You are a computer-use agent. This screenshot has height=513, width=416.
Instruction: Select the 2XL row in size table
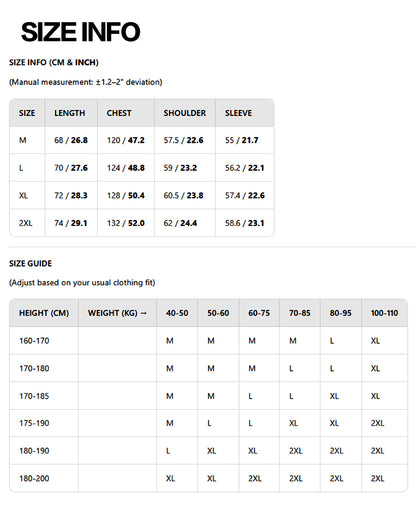(x=142, y=223)
